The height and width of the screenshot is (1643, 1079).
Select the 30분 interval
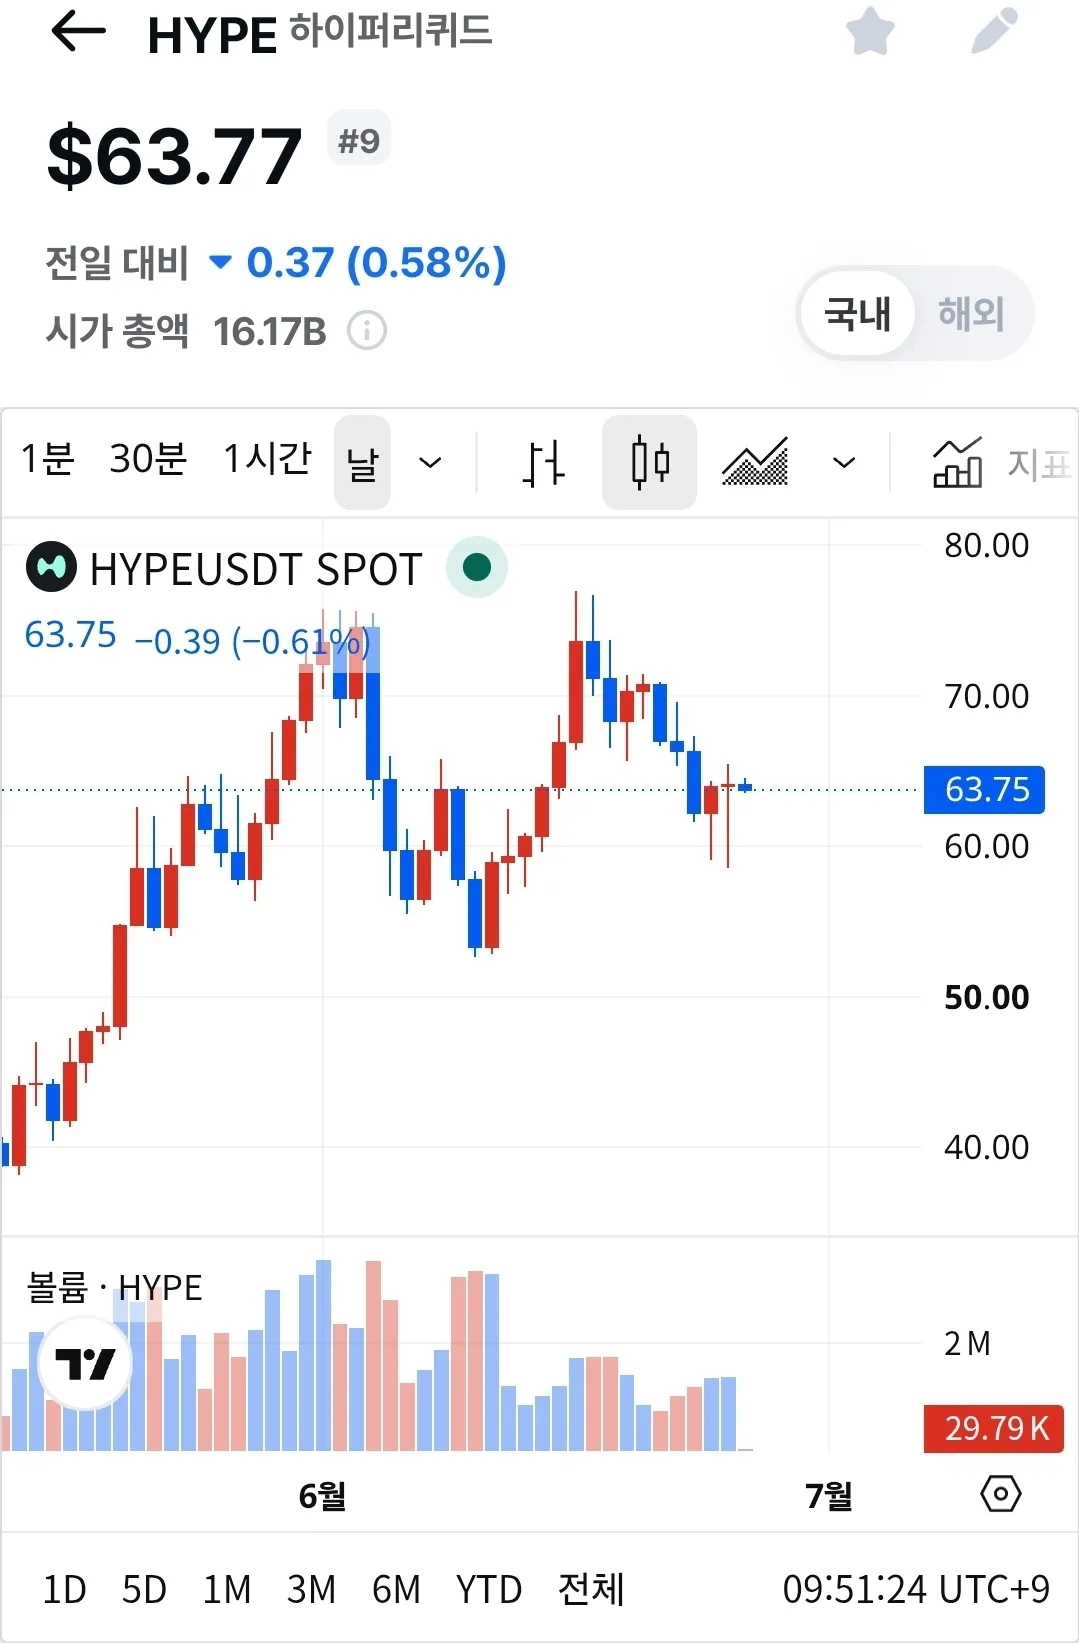(x=148, y=460)
